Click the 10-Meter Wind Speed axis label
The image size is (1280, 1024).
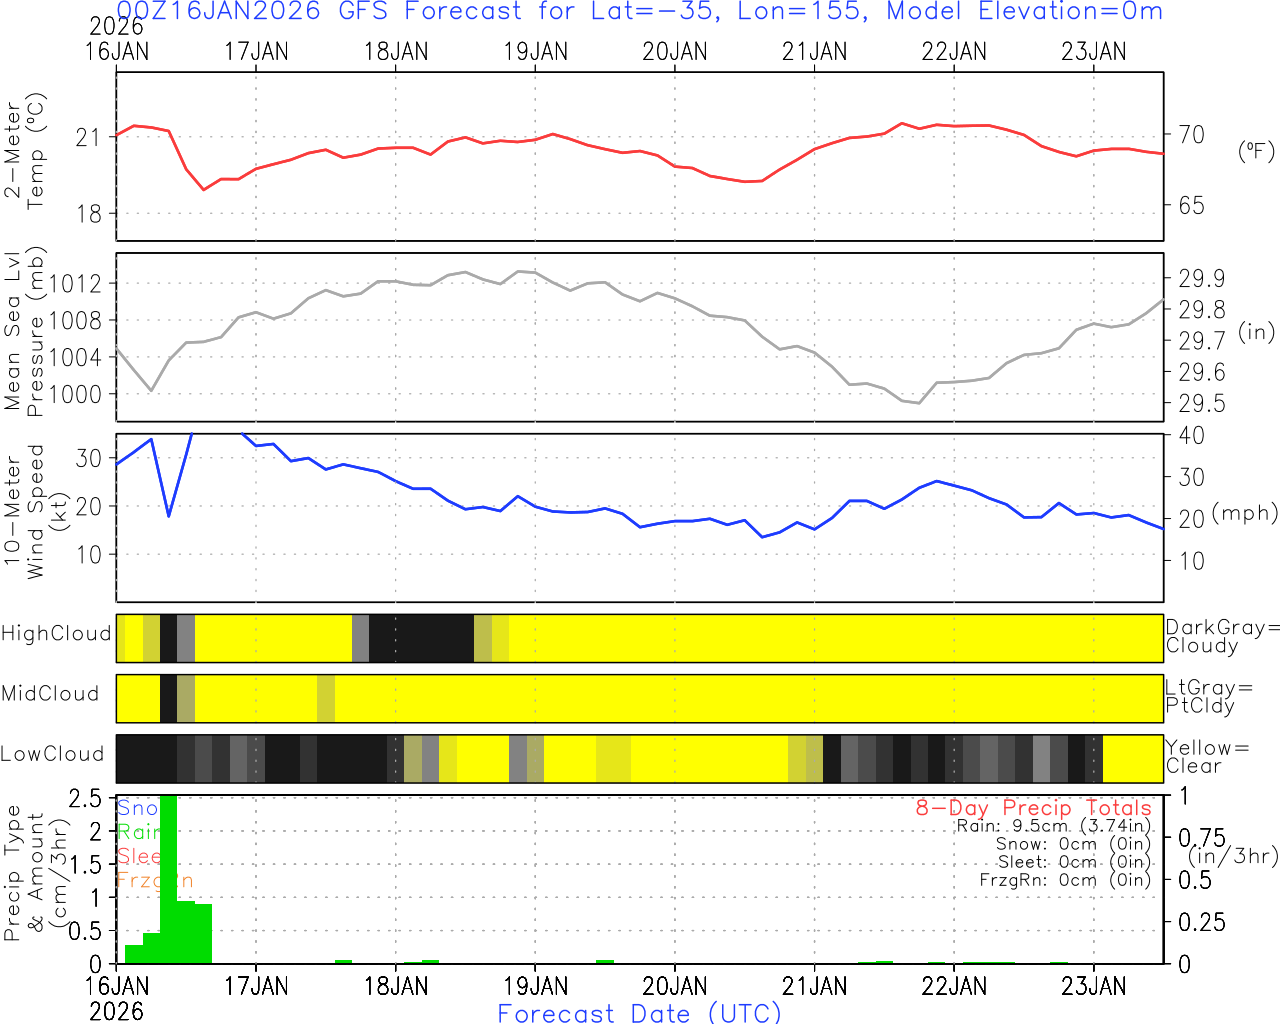(x=24, y=512)
